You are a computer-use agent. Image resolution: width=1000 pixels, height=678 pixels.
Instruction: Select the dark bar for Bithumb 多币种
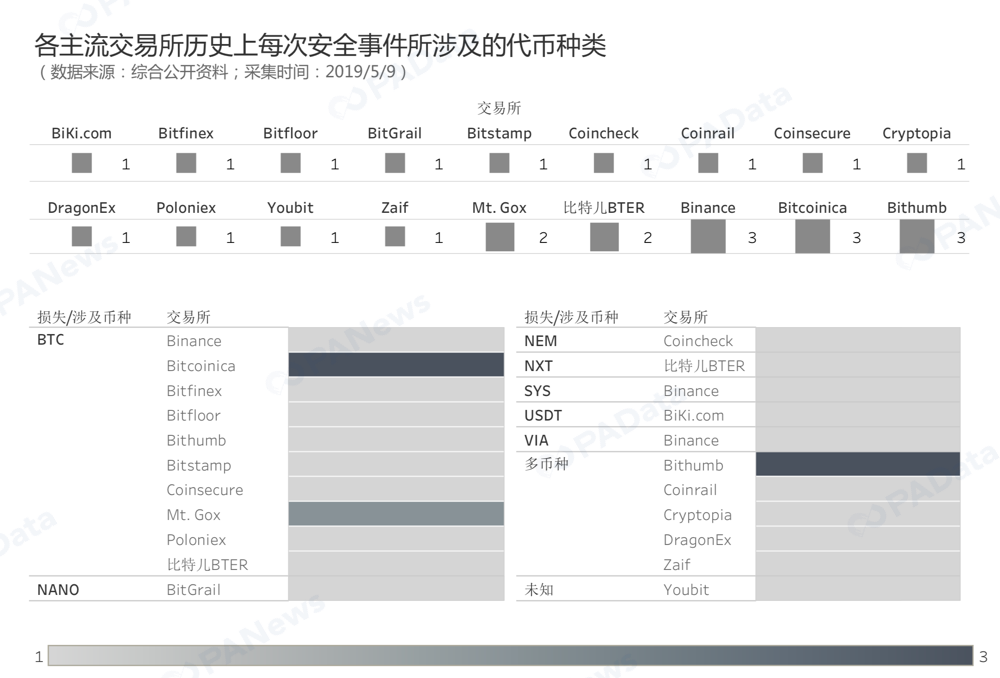click(x=858, y=464)
